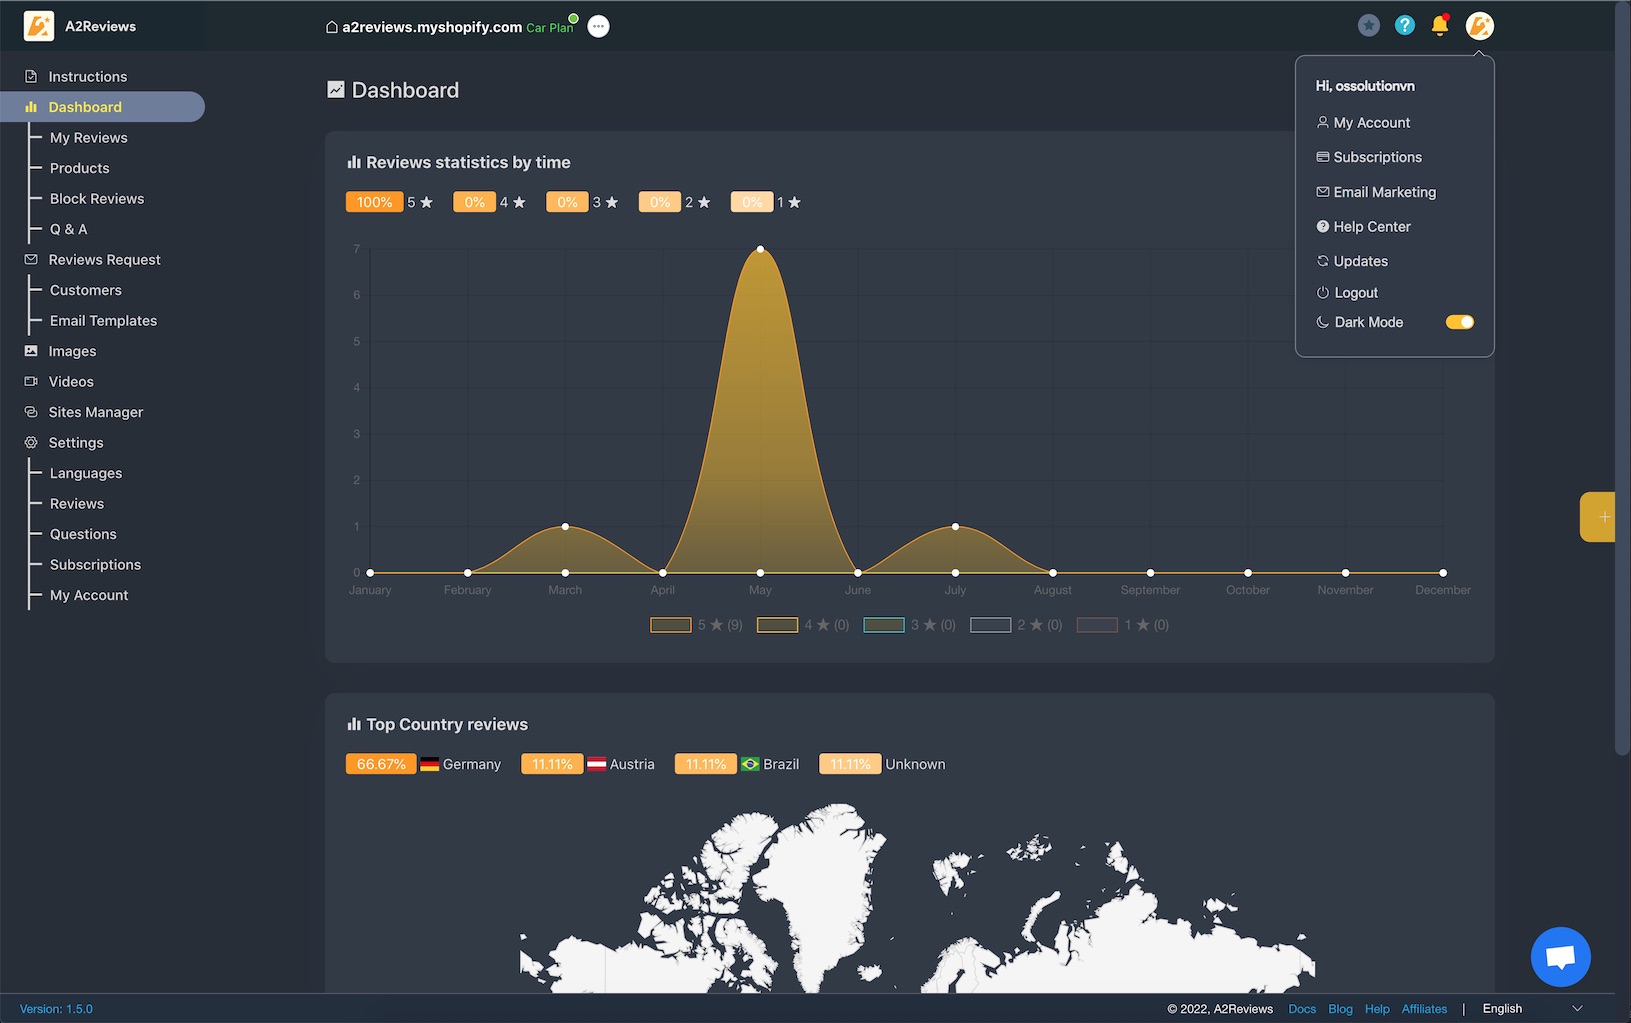Turn off the Dark Mode switch
Viewport: 1631px width, 1023px height.
(1459, 322)
